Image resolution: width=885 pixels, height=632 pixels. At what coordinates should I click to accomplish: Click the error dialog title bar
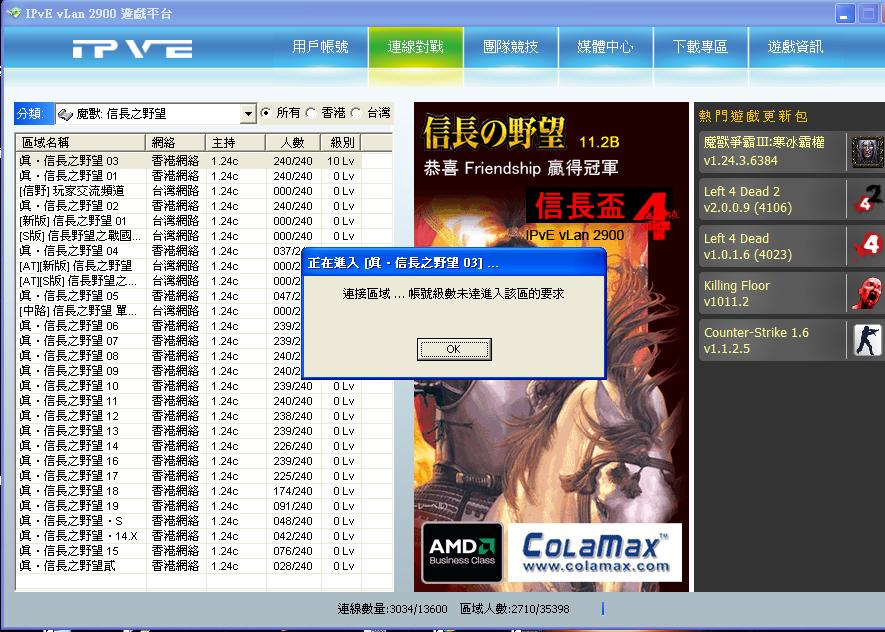pos(454,263)
